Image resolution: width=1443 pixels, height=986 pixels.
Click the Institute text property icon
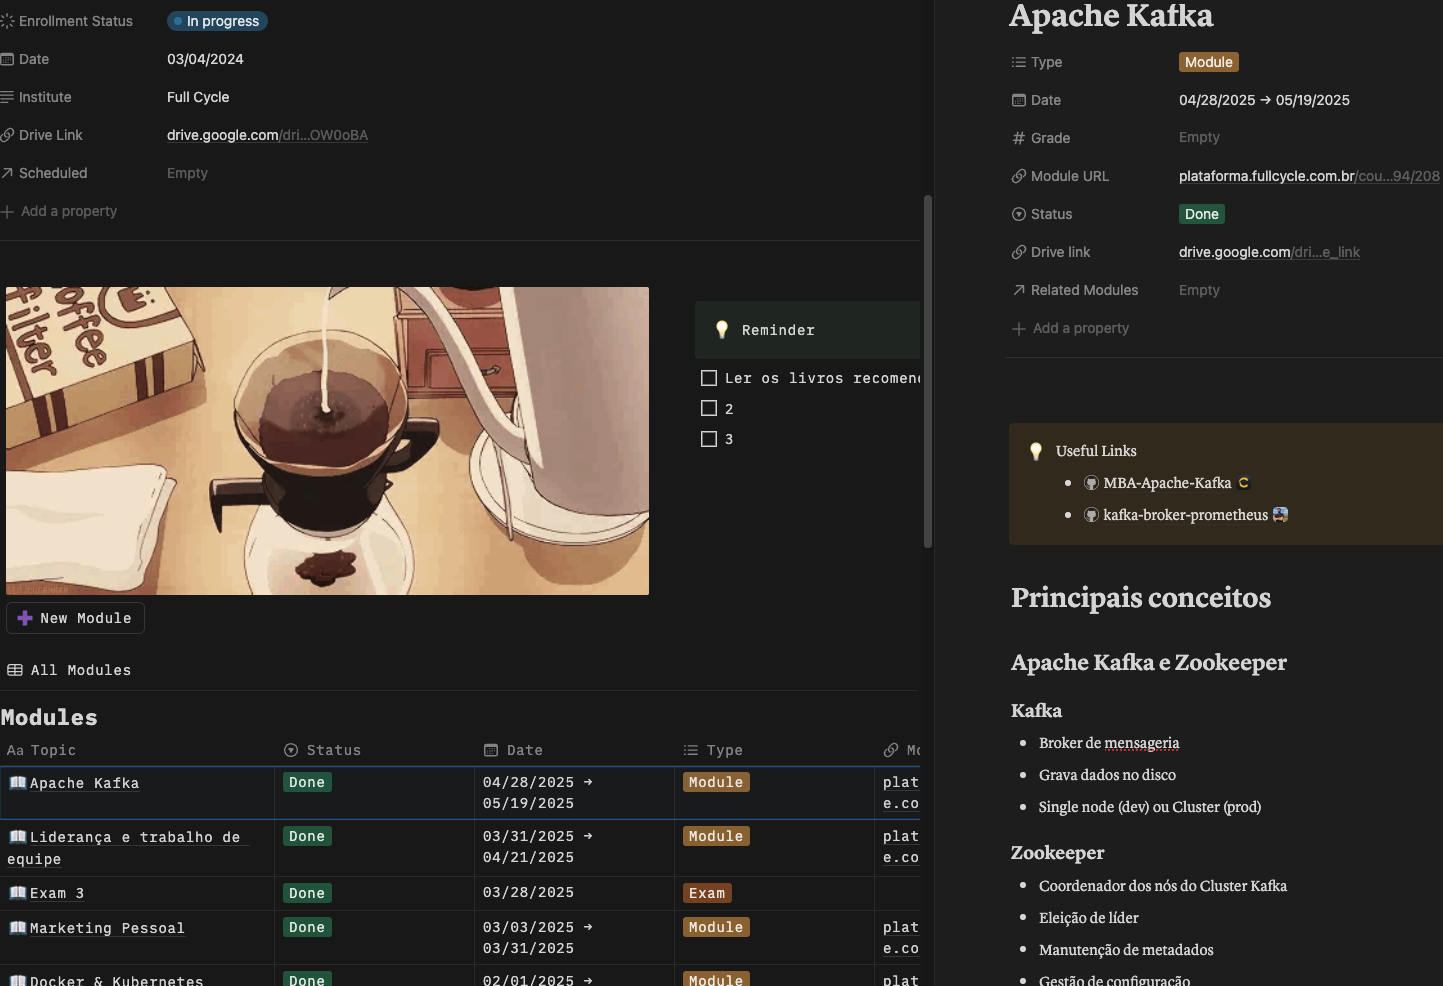pos(7,97)
